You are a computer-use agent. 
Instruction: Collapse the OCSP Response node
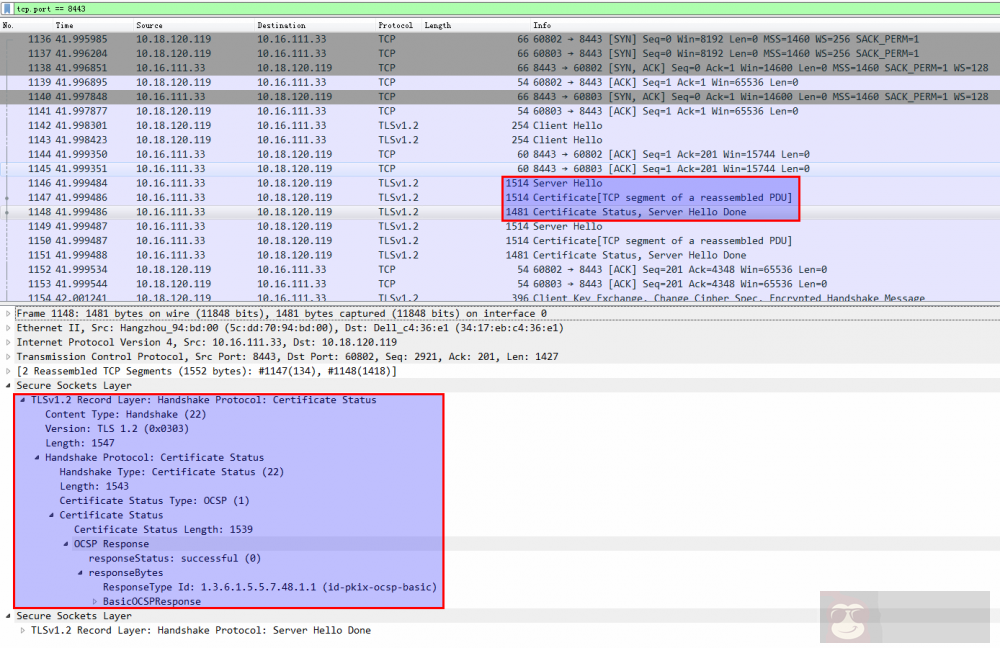(x=66, y=544)
